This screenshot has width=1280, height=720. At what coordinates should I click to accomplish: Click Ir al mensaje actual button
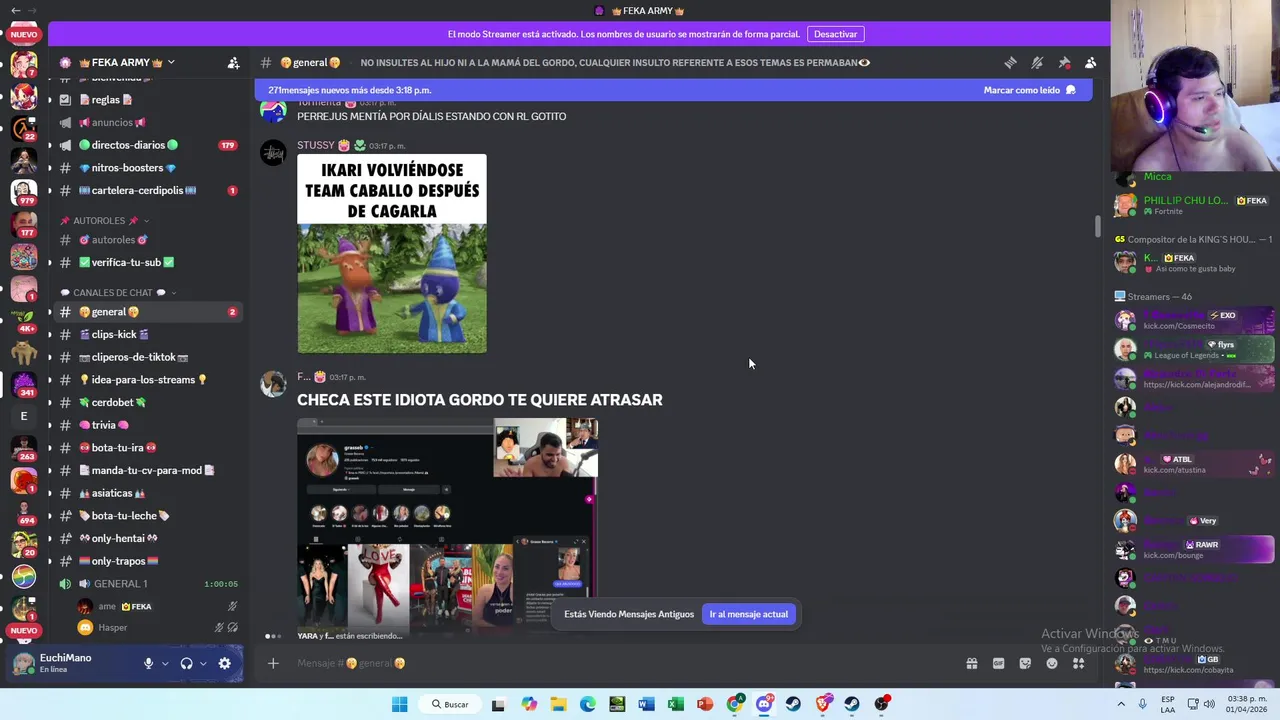coord(749,614)
